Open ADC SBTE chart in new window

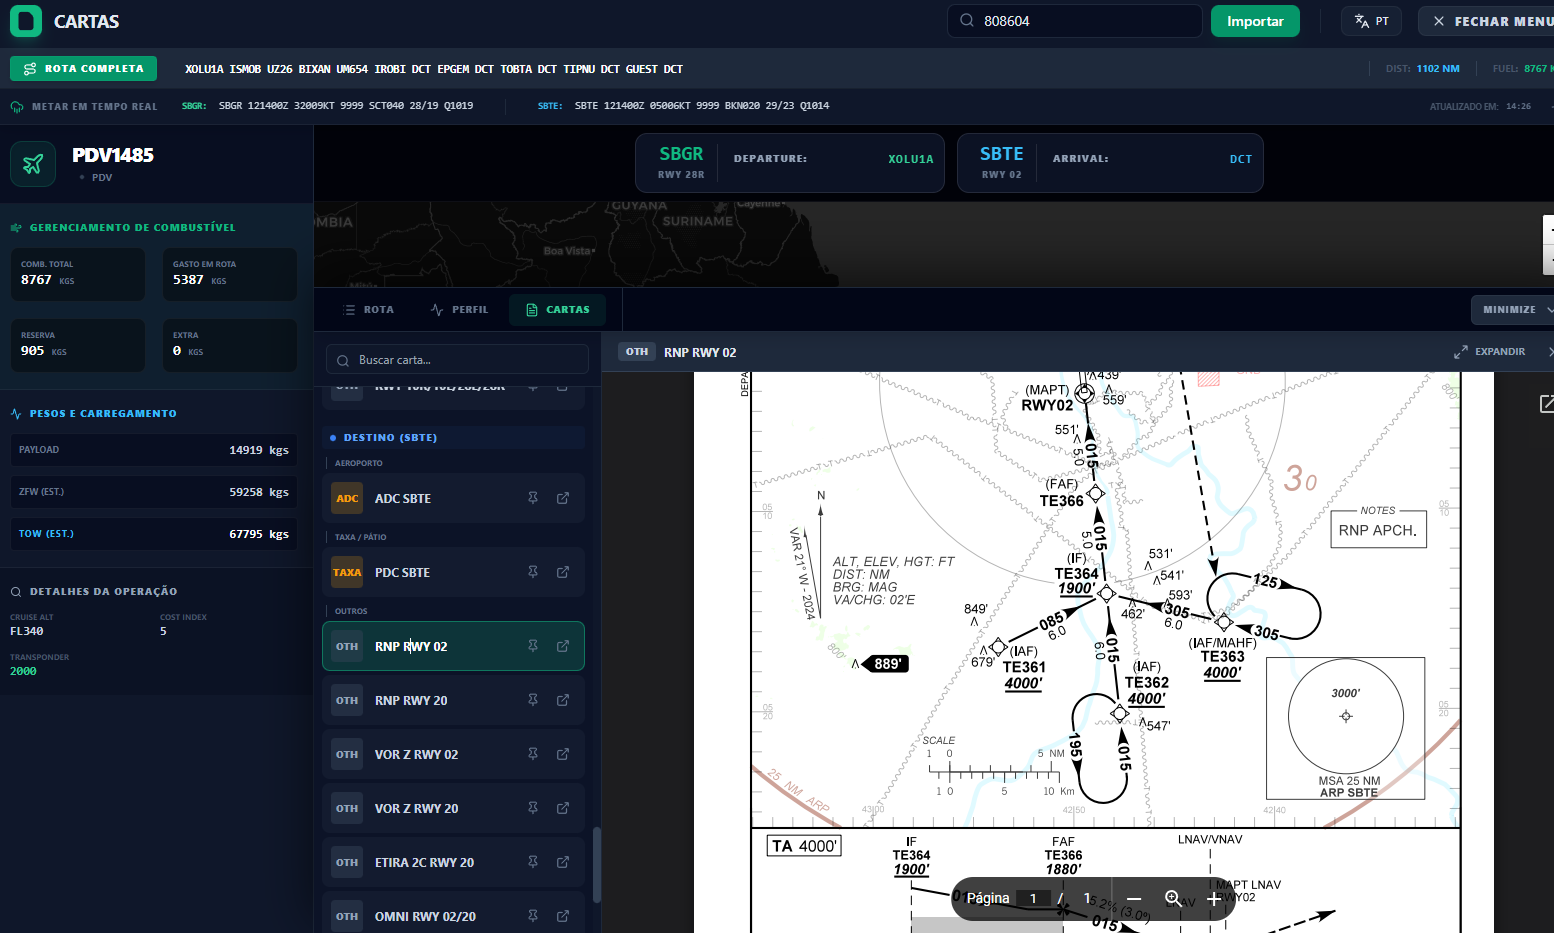(563, 498)
